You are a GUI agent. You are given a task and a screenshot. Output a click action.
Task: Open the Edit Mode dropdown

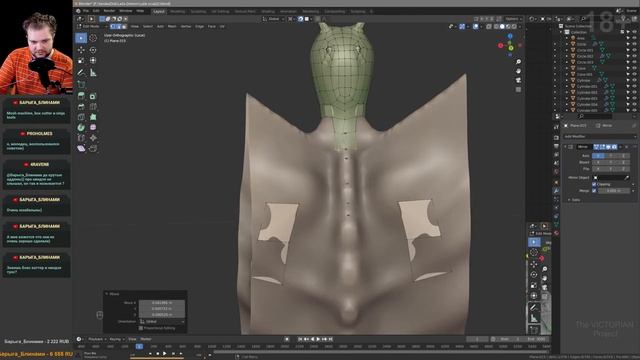point(92,27)
